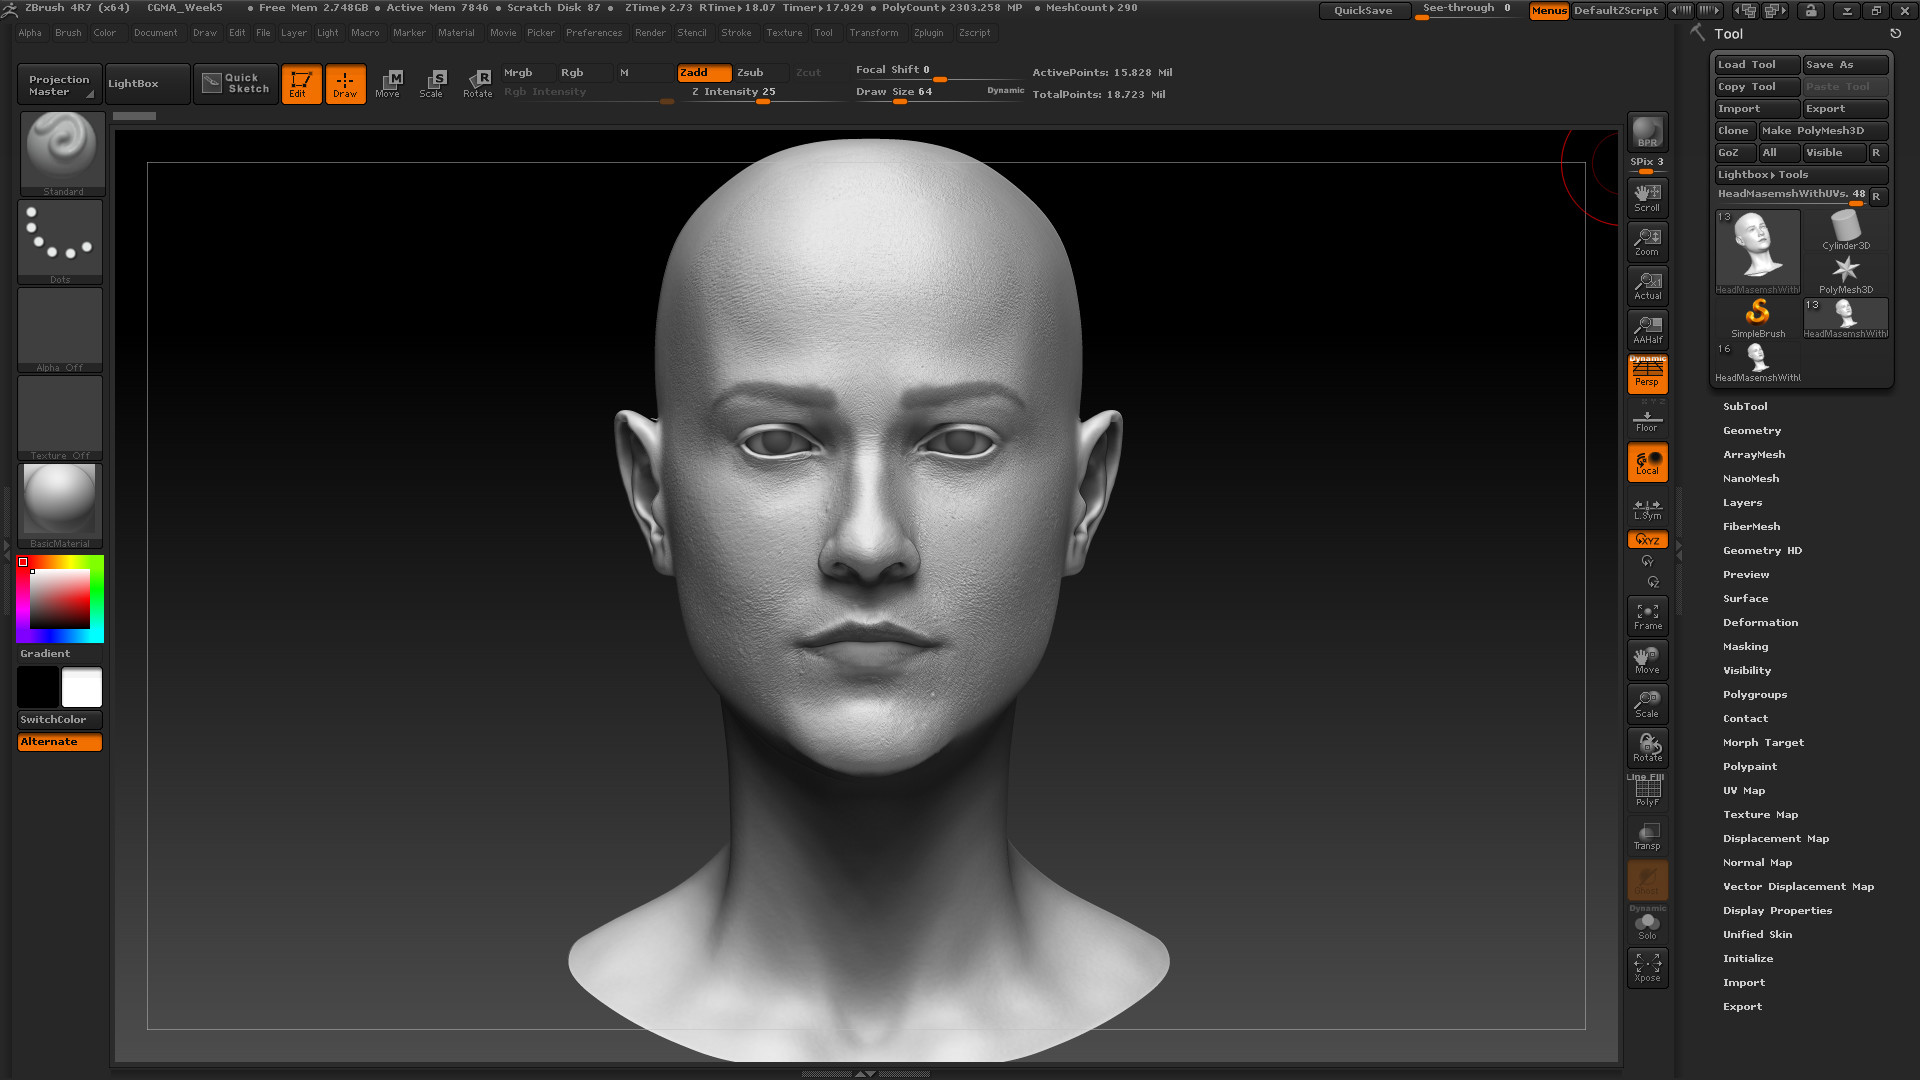
Task: Click the AAHalf zoom icon
Action: point(1647,329)
